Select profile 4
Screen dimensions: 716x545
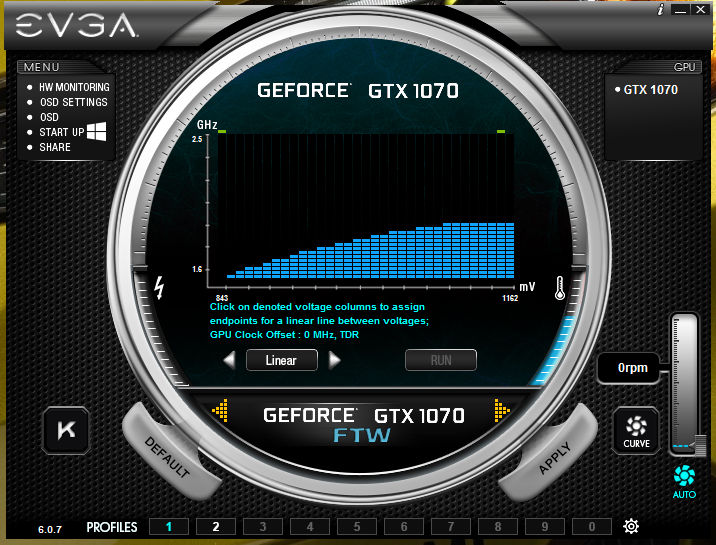(x=310, y=526)
